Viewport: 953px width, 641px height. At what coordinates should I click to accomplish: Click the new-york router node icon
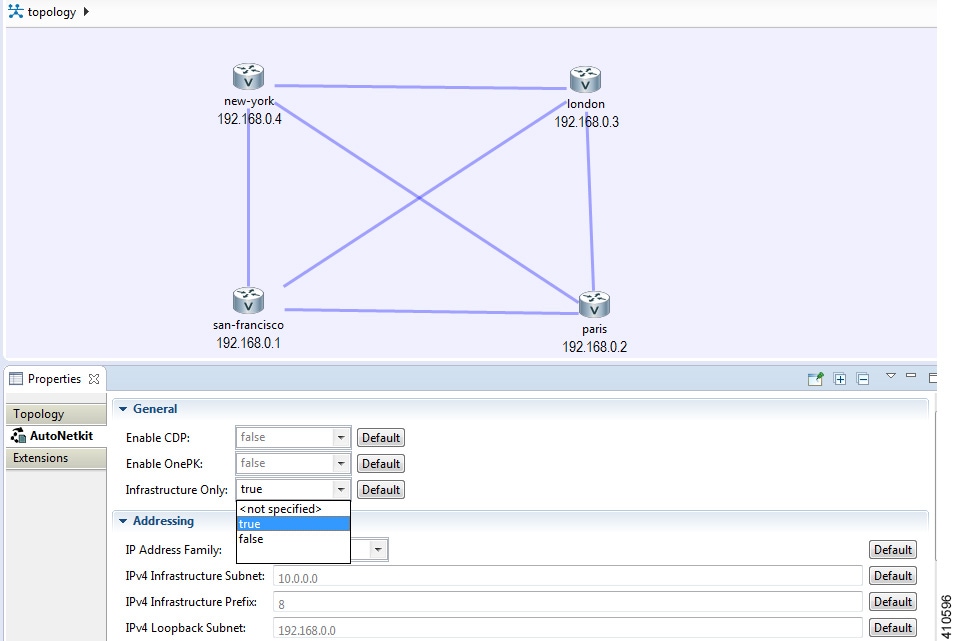click(x=247, y=75)
